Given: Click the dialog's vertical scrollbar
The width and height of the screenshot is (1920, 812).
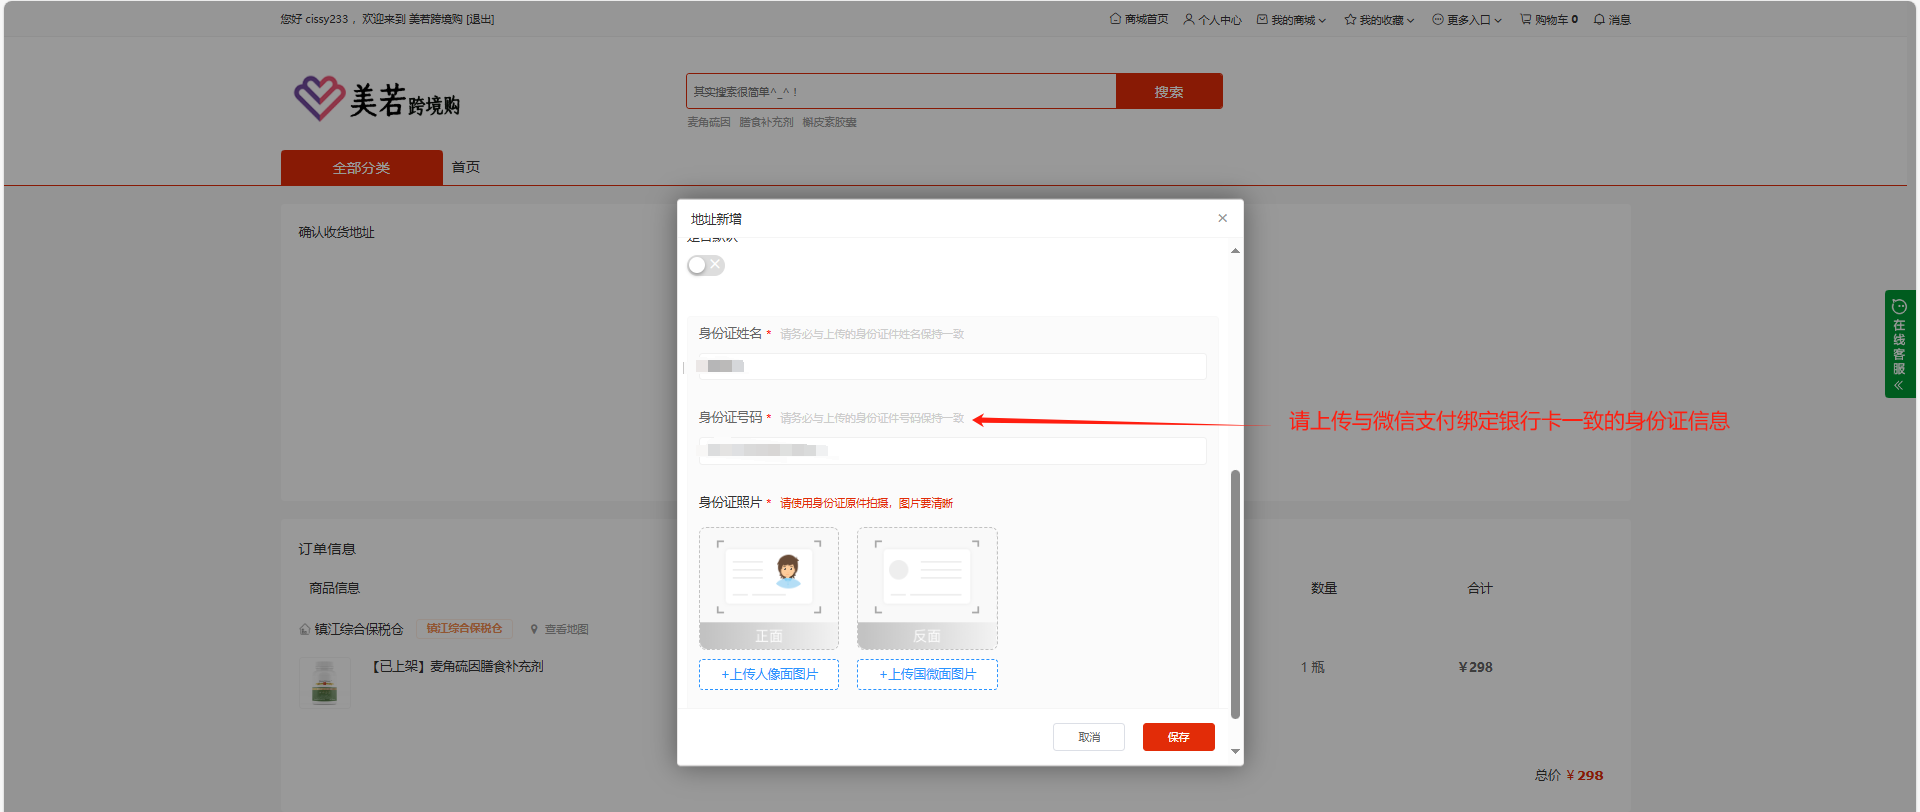Looking at the screenshot, I should tap(1235, 593).
